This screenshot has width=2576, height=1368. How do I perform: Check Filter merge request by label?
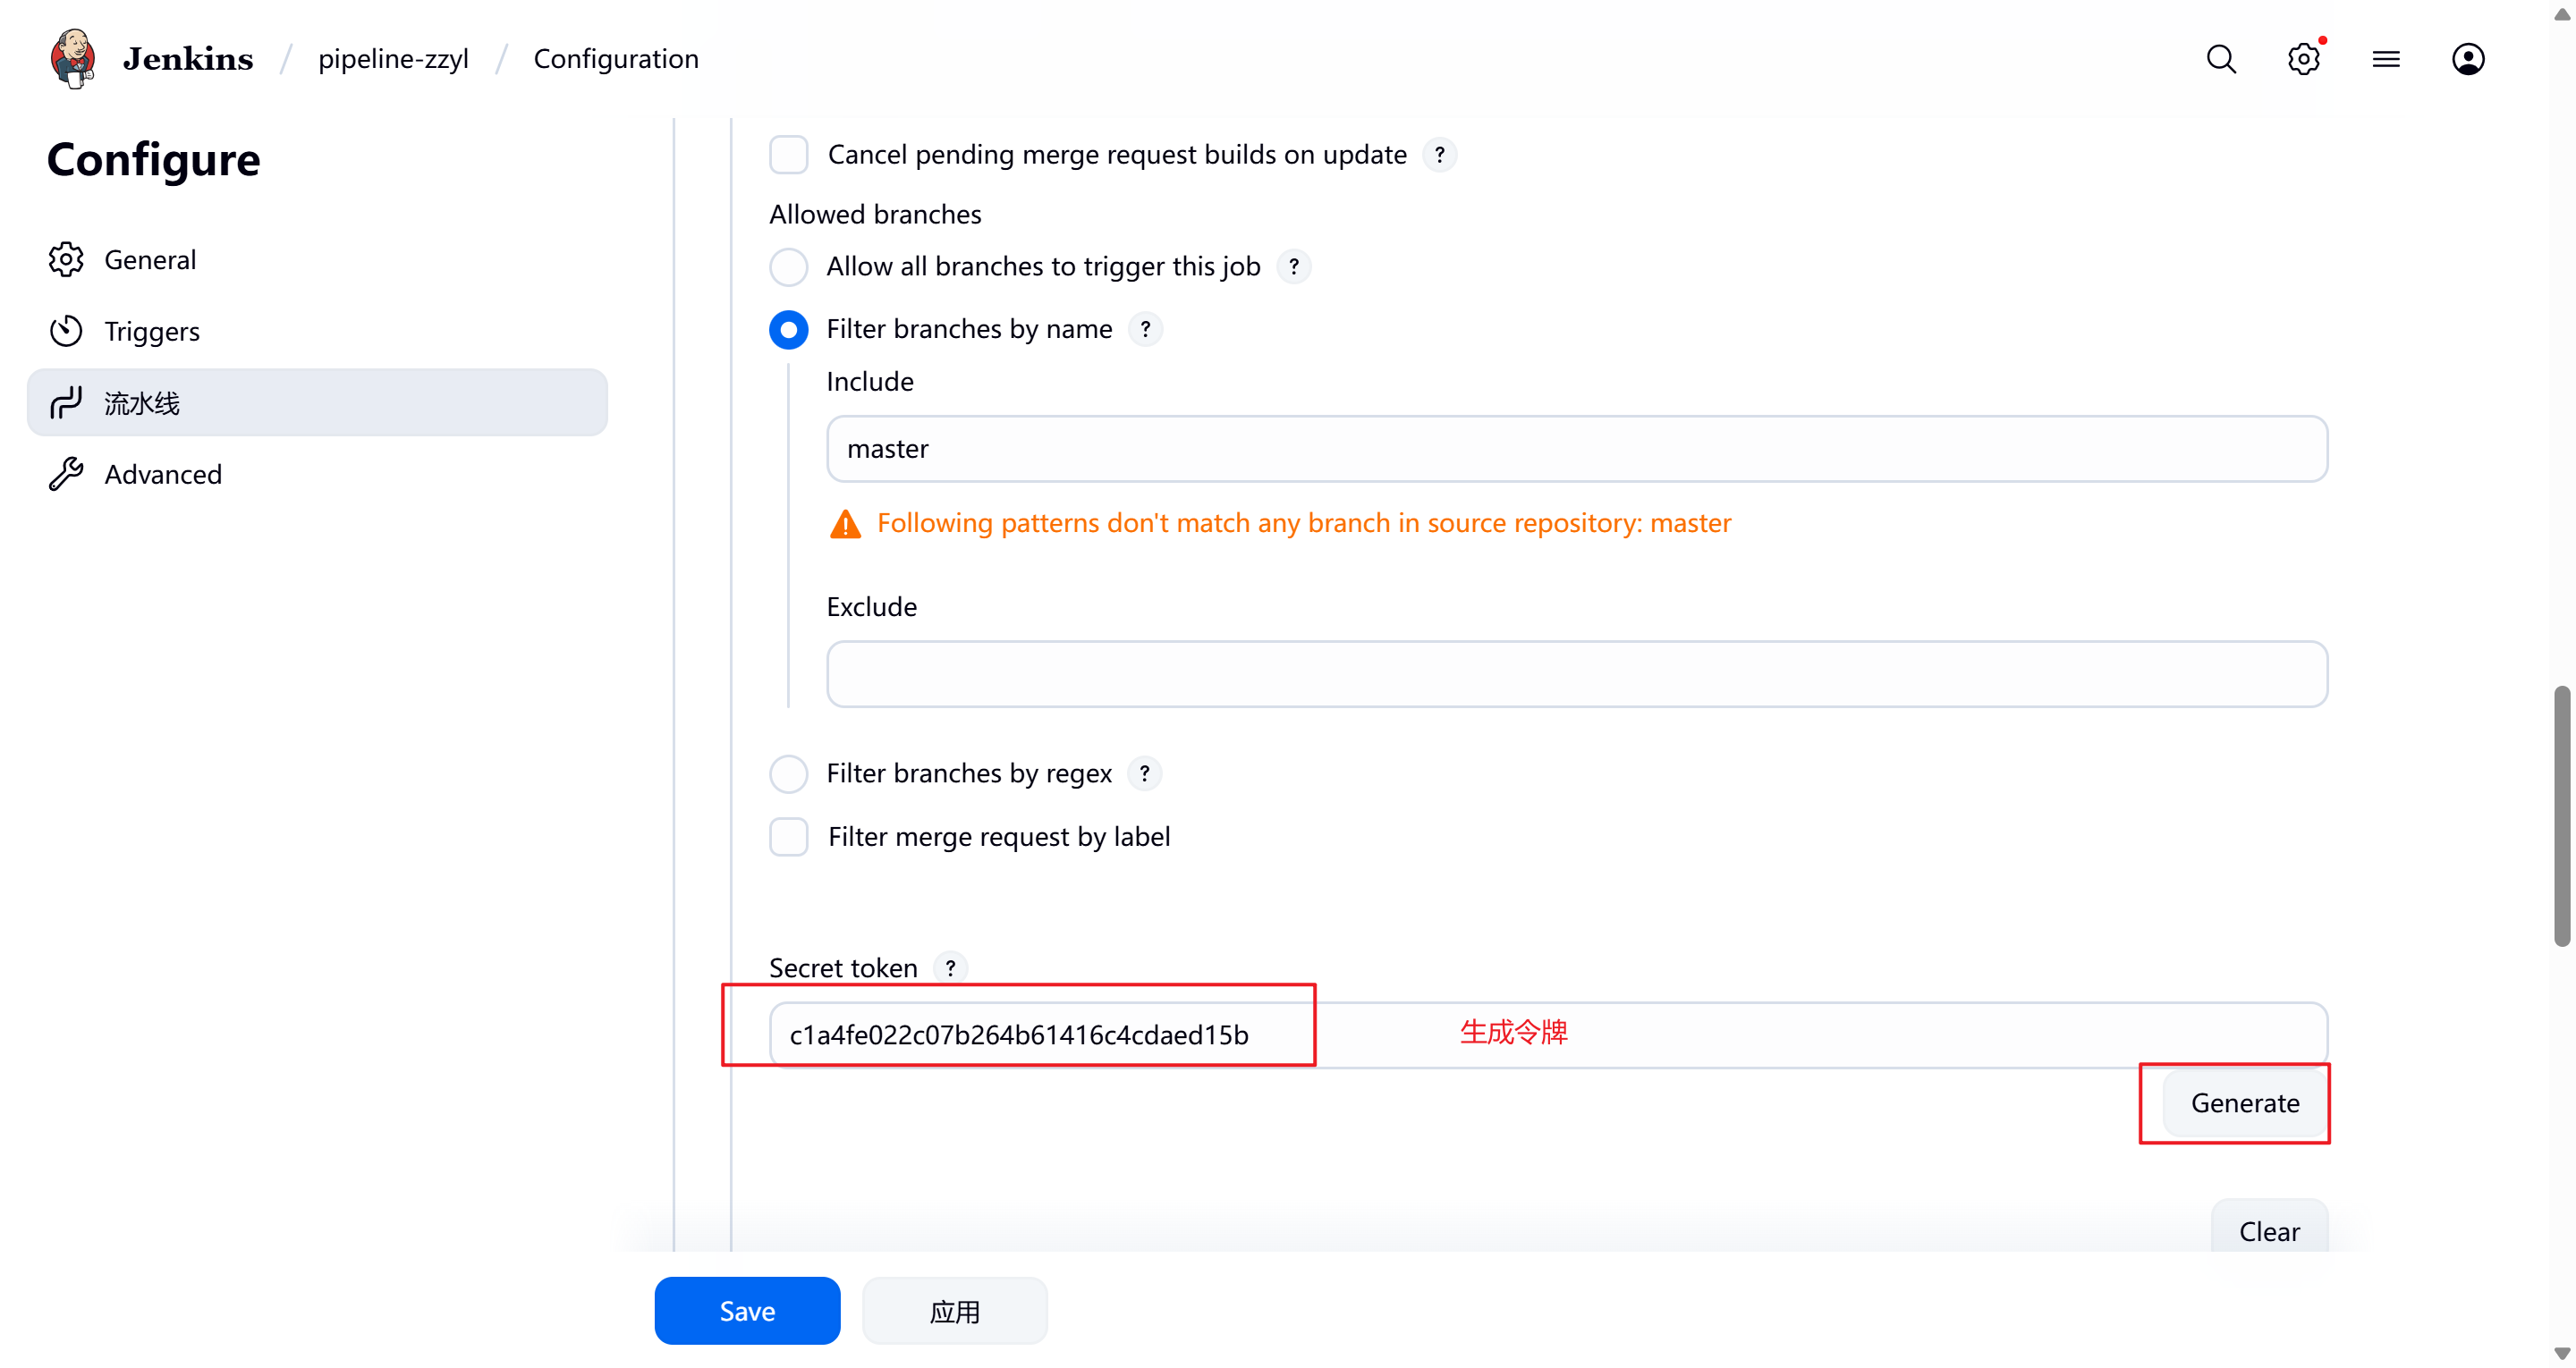pyautogui.click(x=788, y=836)
